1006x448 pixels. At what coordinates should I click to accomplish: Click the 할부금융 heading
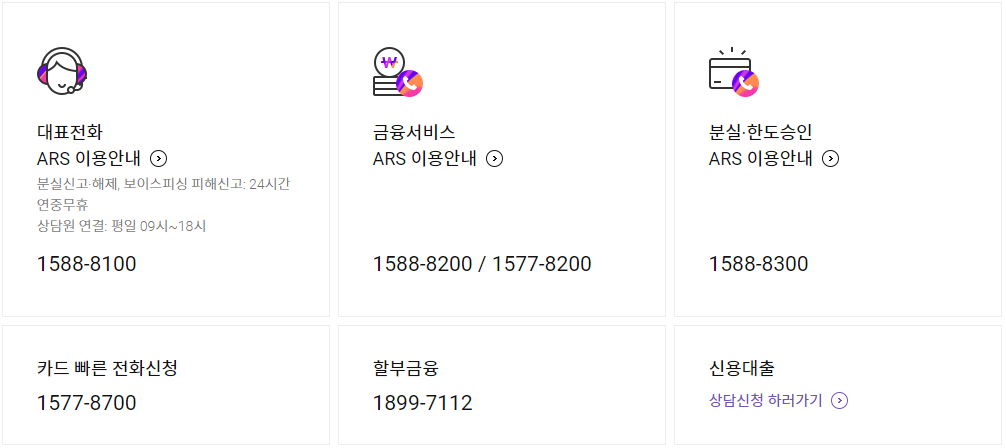(x=405, y=368)
